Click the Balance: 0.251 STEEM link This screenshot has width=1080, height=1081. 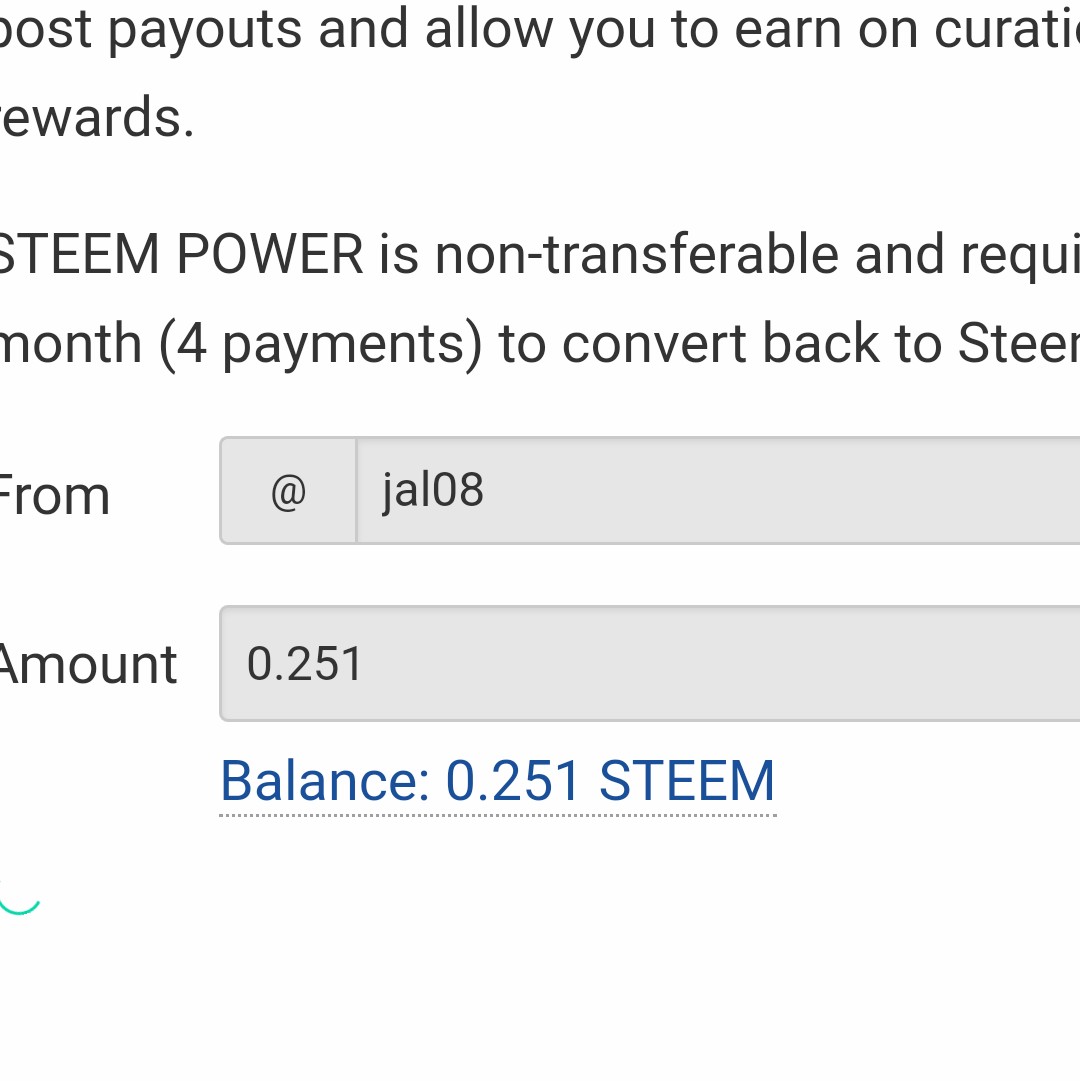point(497,781)
